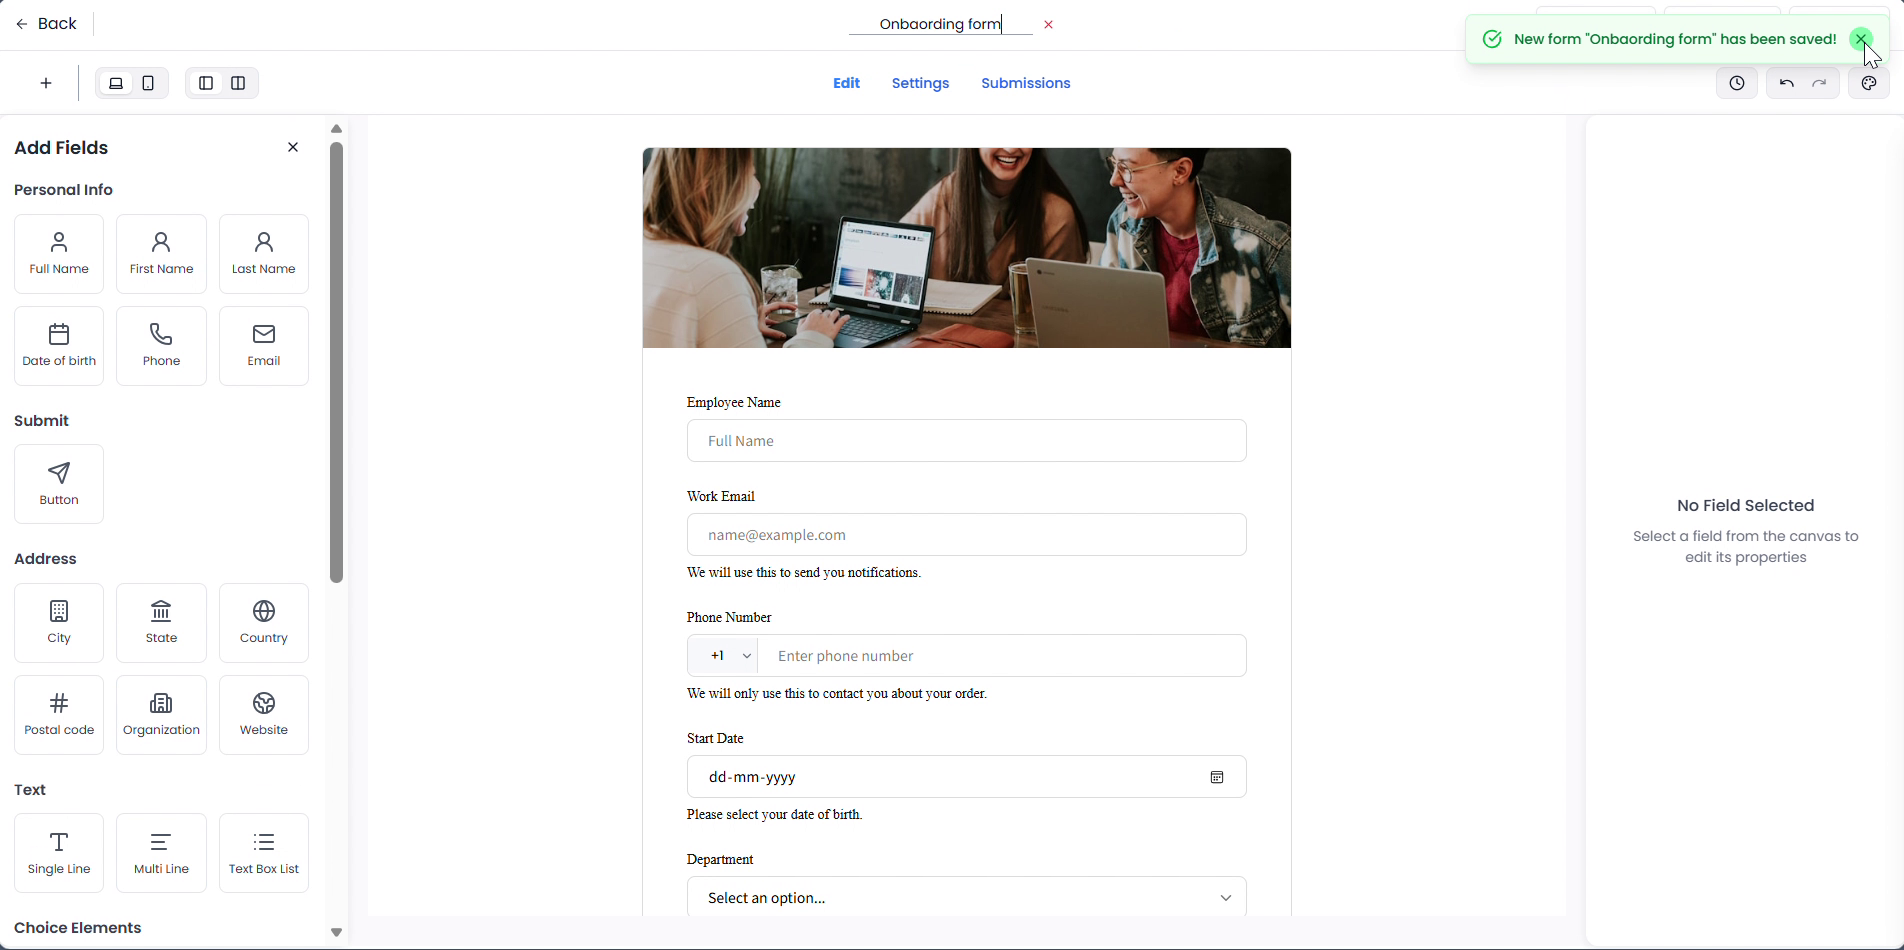Add a Last Name field

point(264,254)
